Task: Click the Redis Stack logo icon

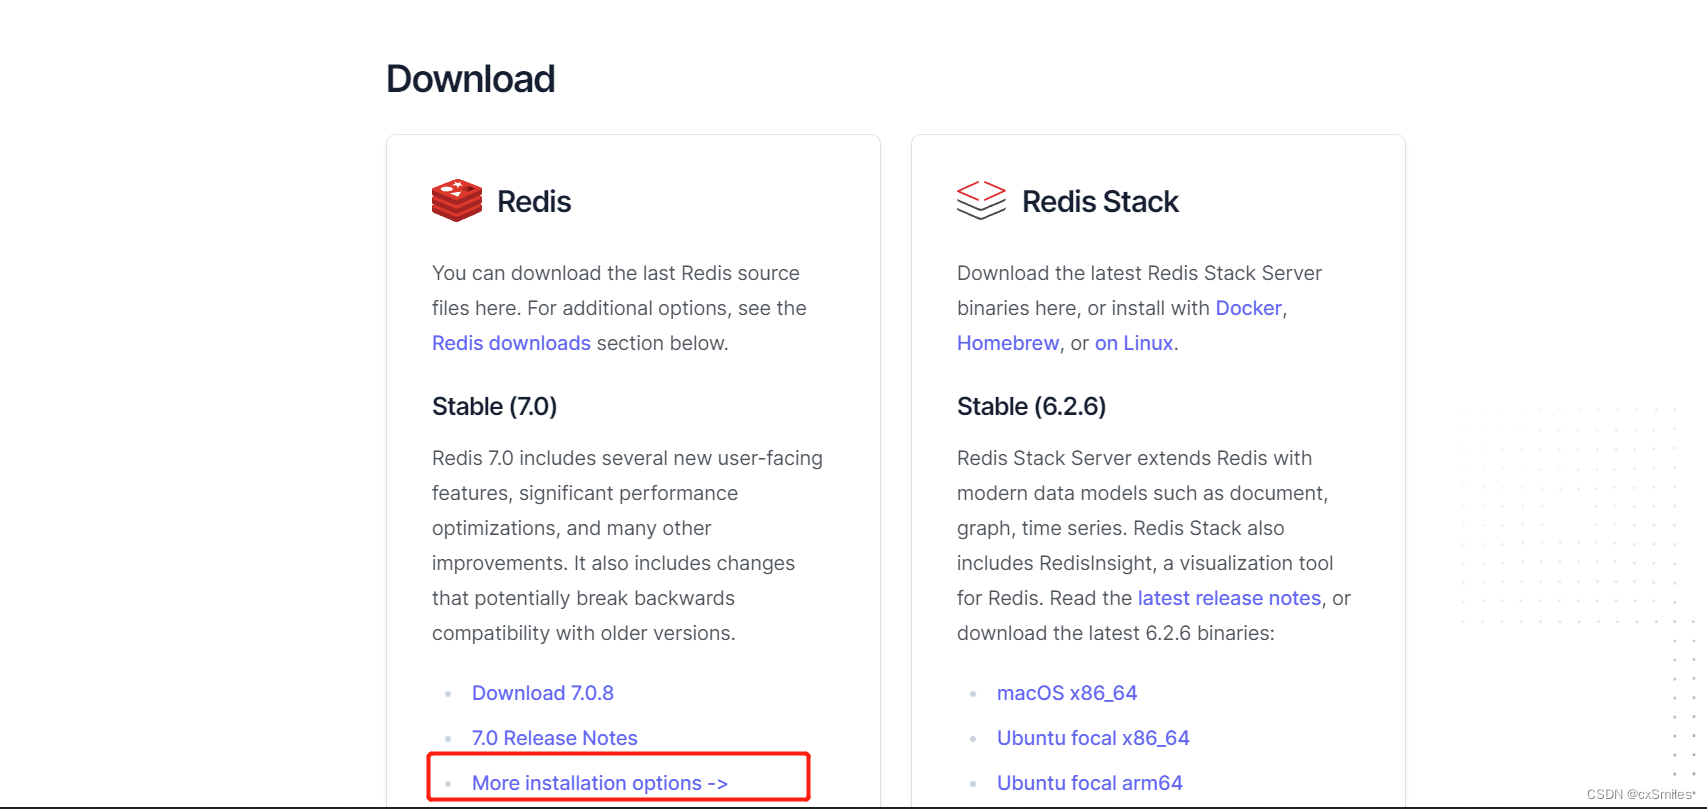Action: coord(981,200)
